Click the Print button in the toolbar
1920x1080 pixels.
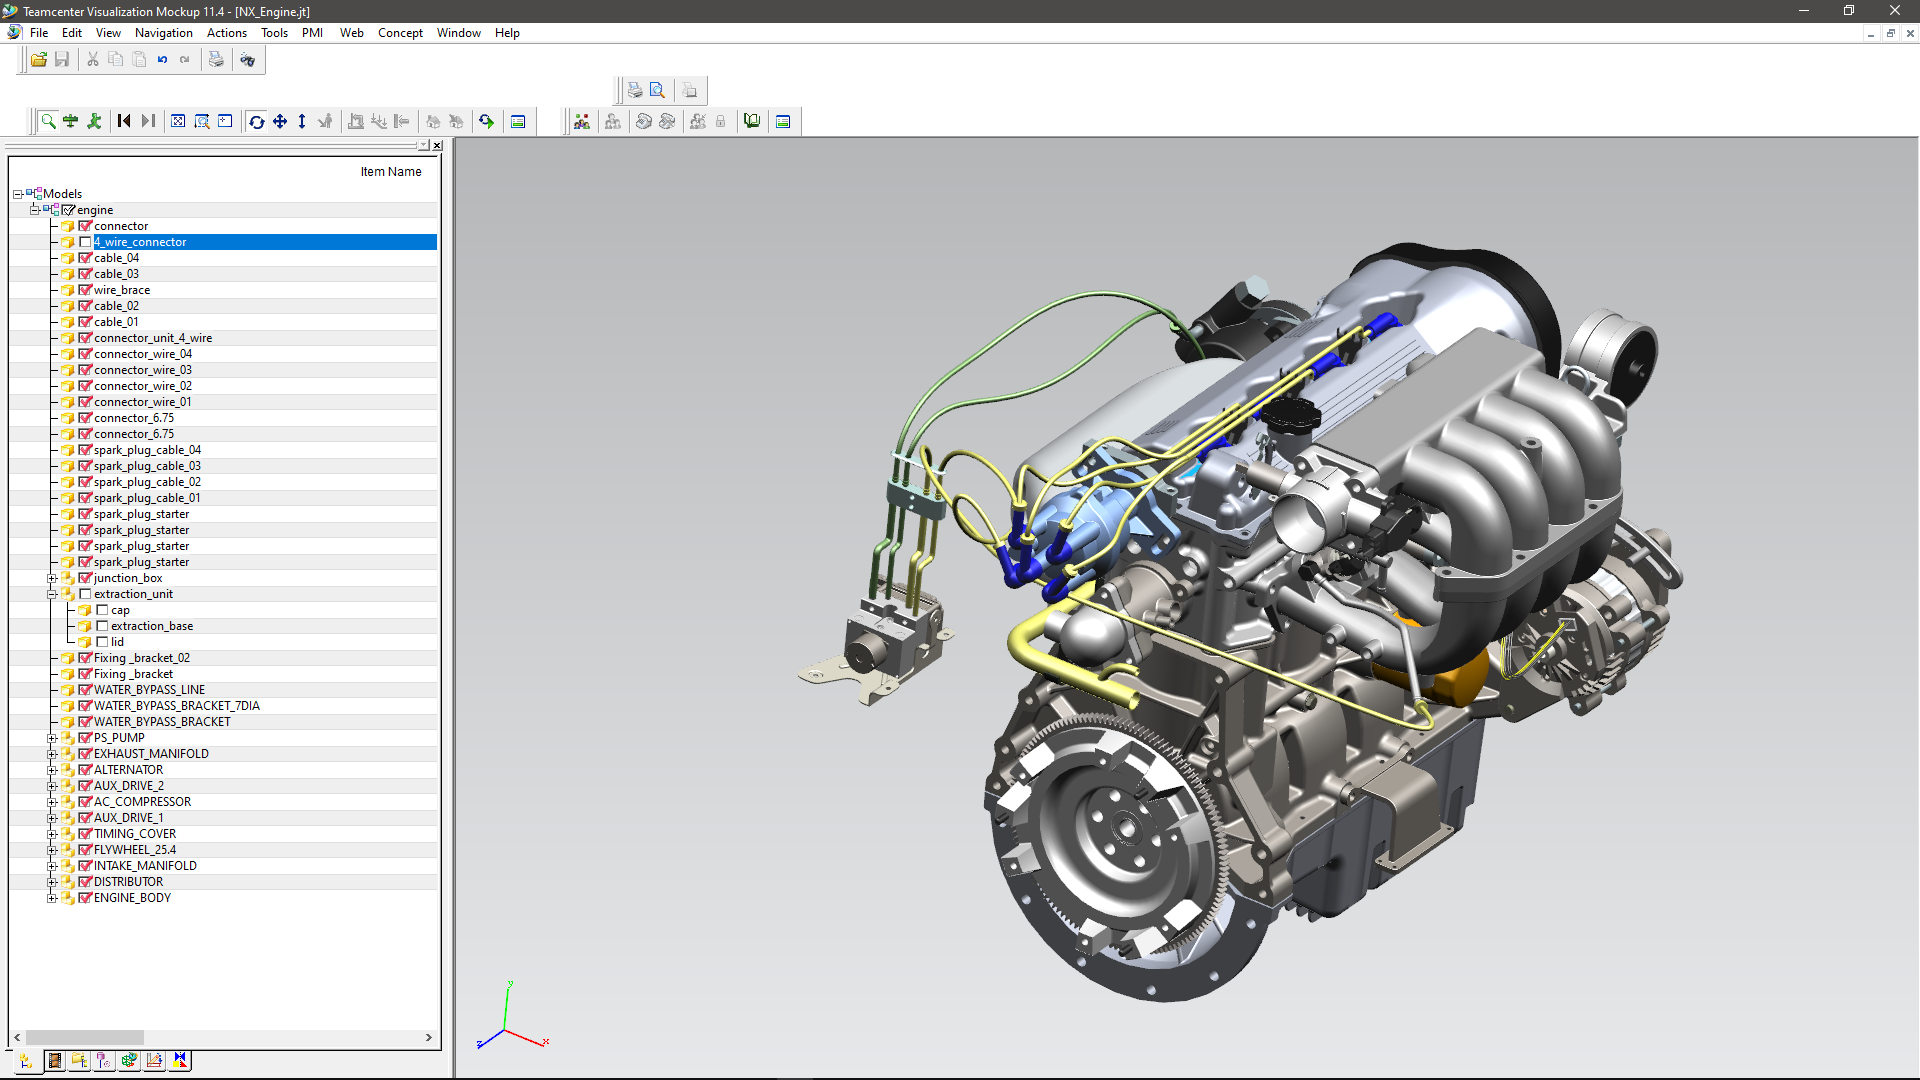(x=217, y=59)
